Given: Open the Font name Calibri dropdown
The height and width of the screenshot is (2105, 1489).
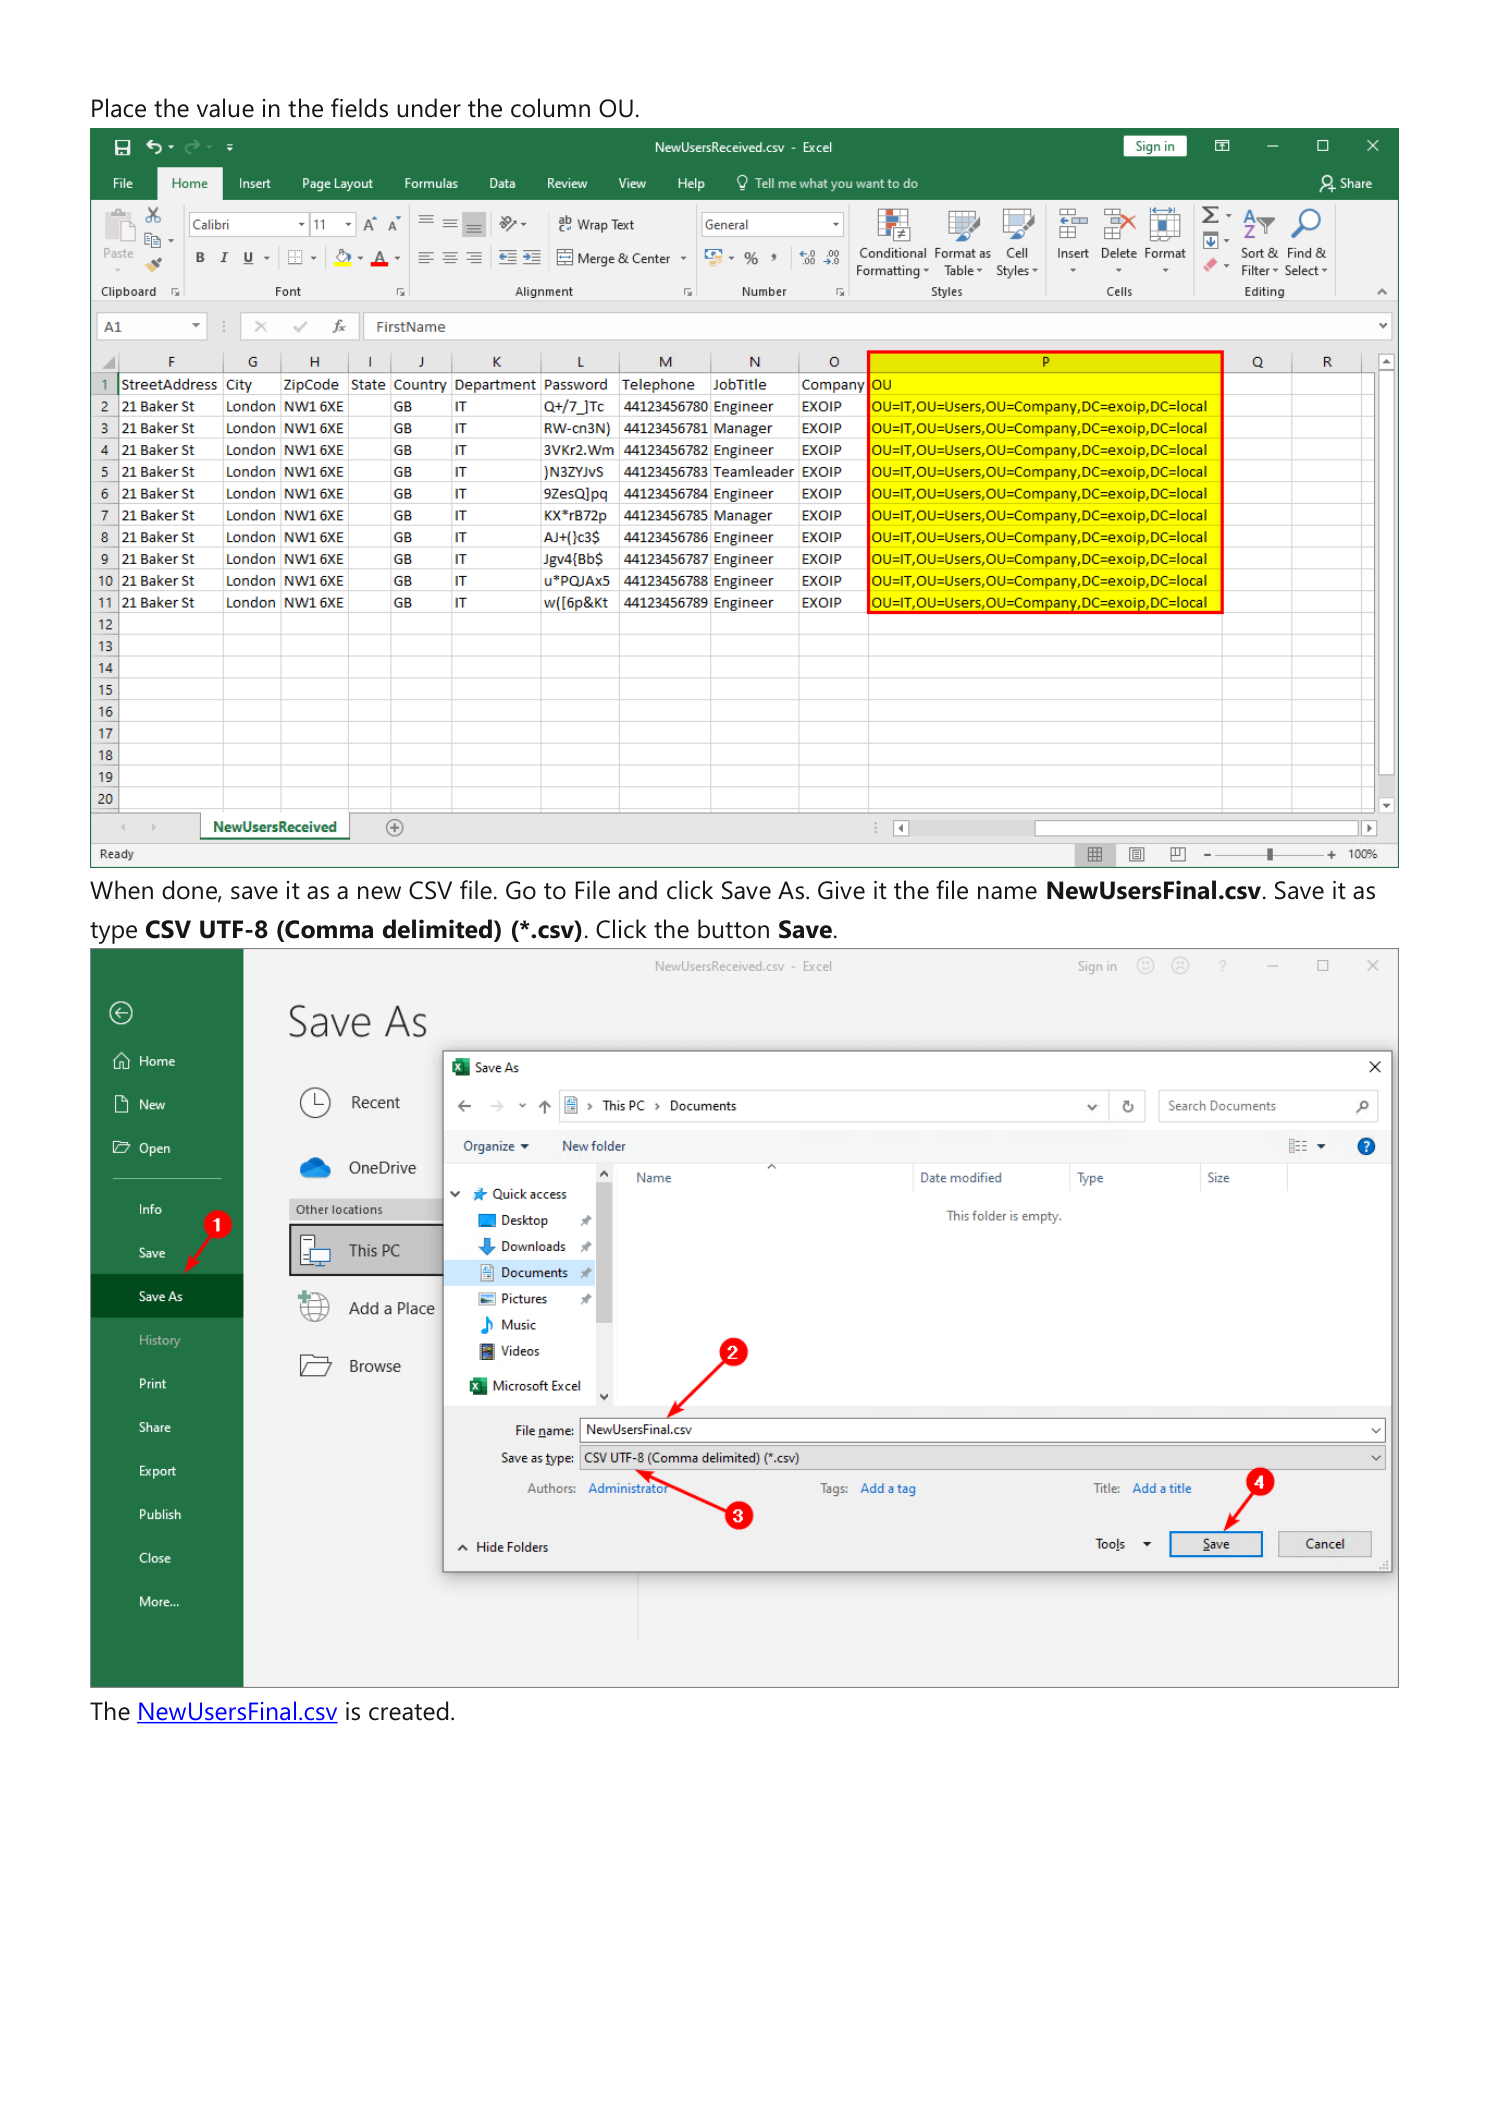Looking at the screenshot, I should tap(301, 225).
